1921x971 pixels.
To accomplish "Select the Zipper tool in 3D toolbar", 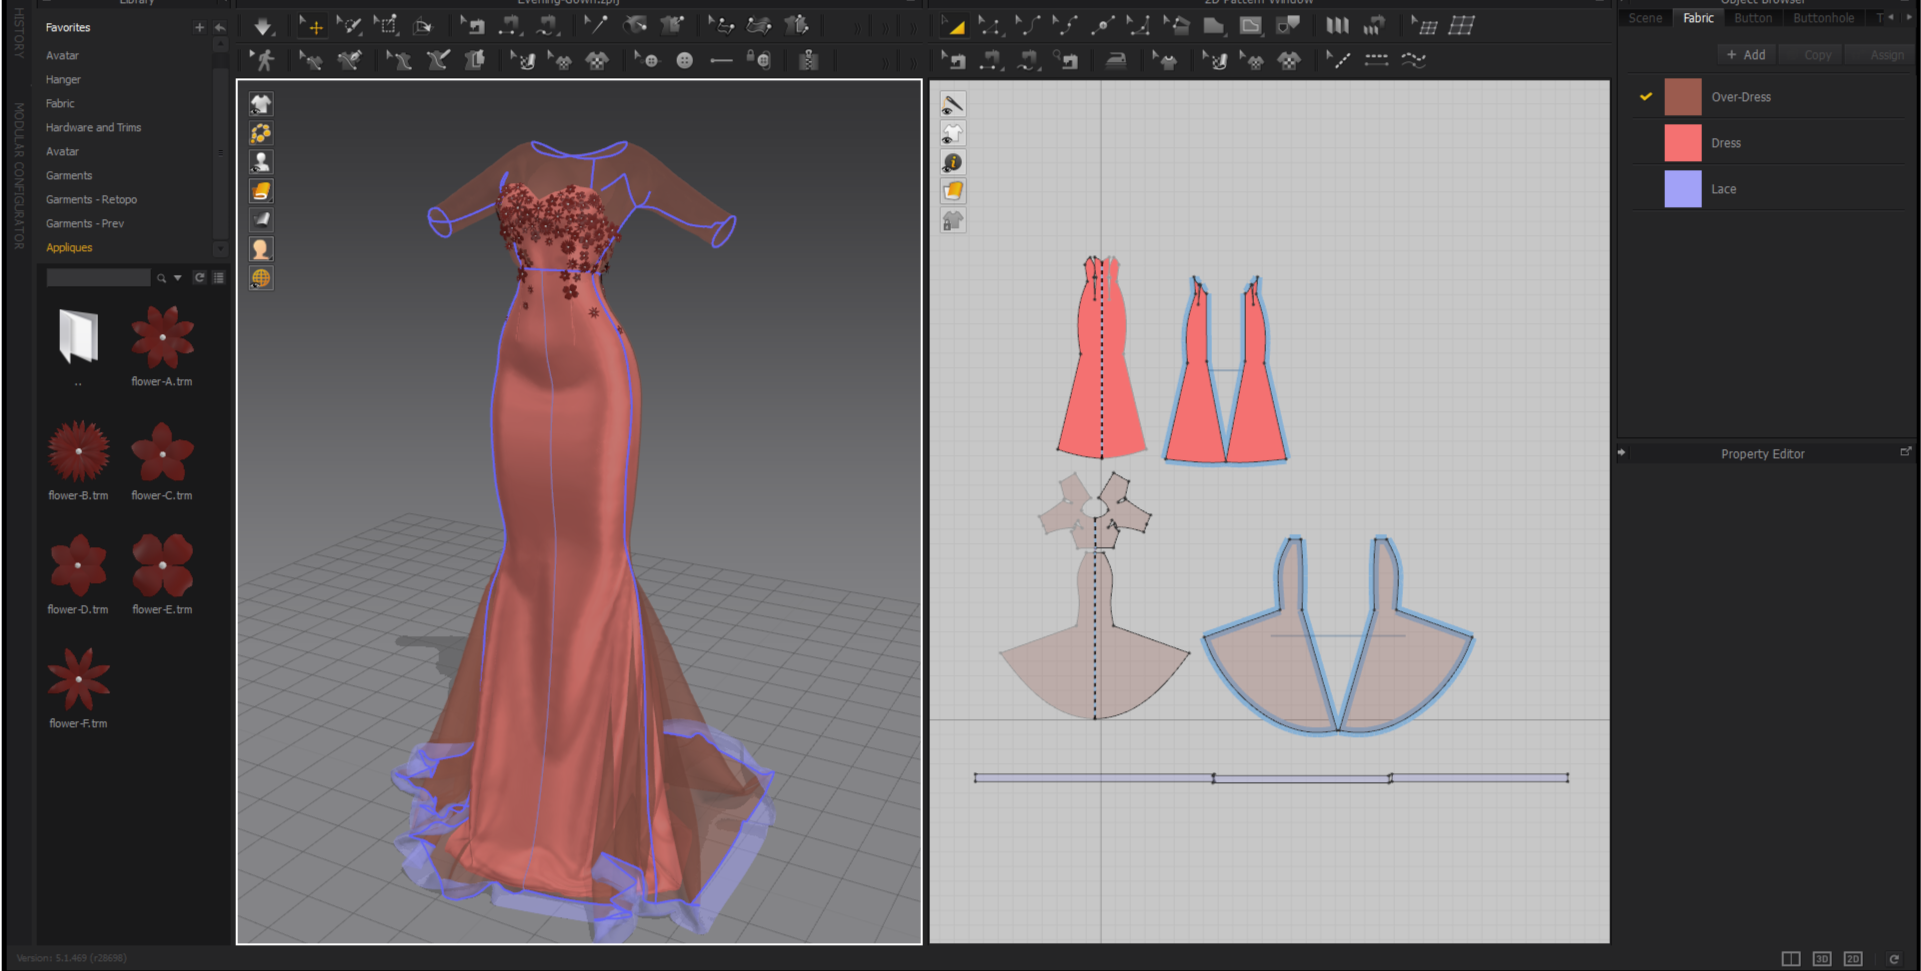I will 809,61.
